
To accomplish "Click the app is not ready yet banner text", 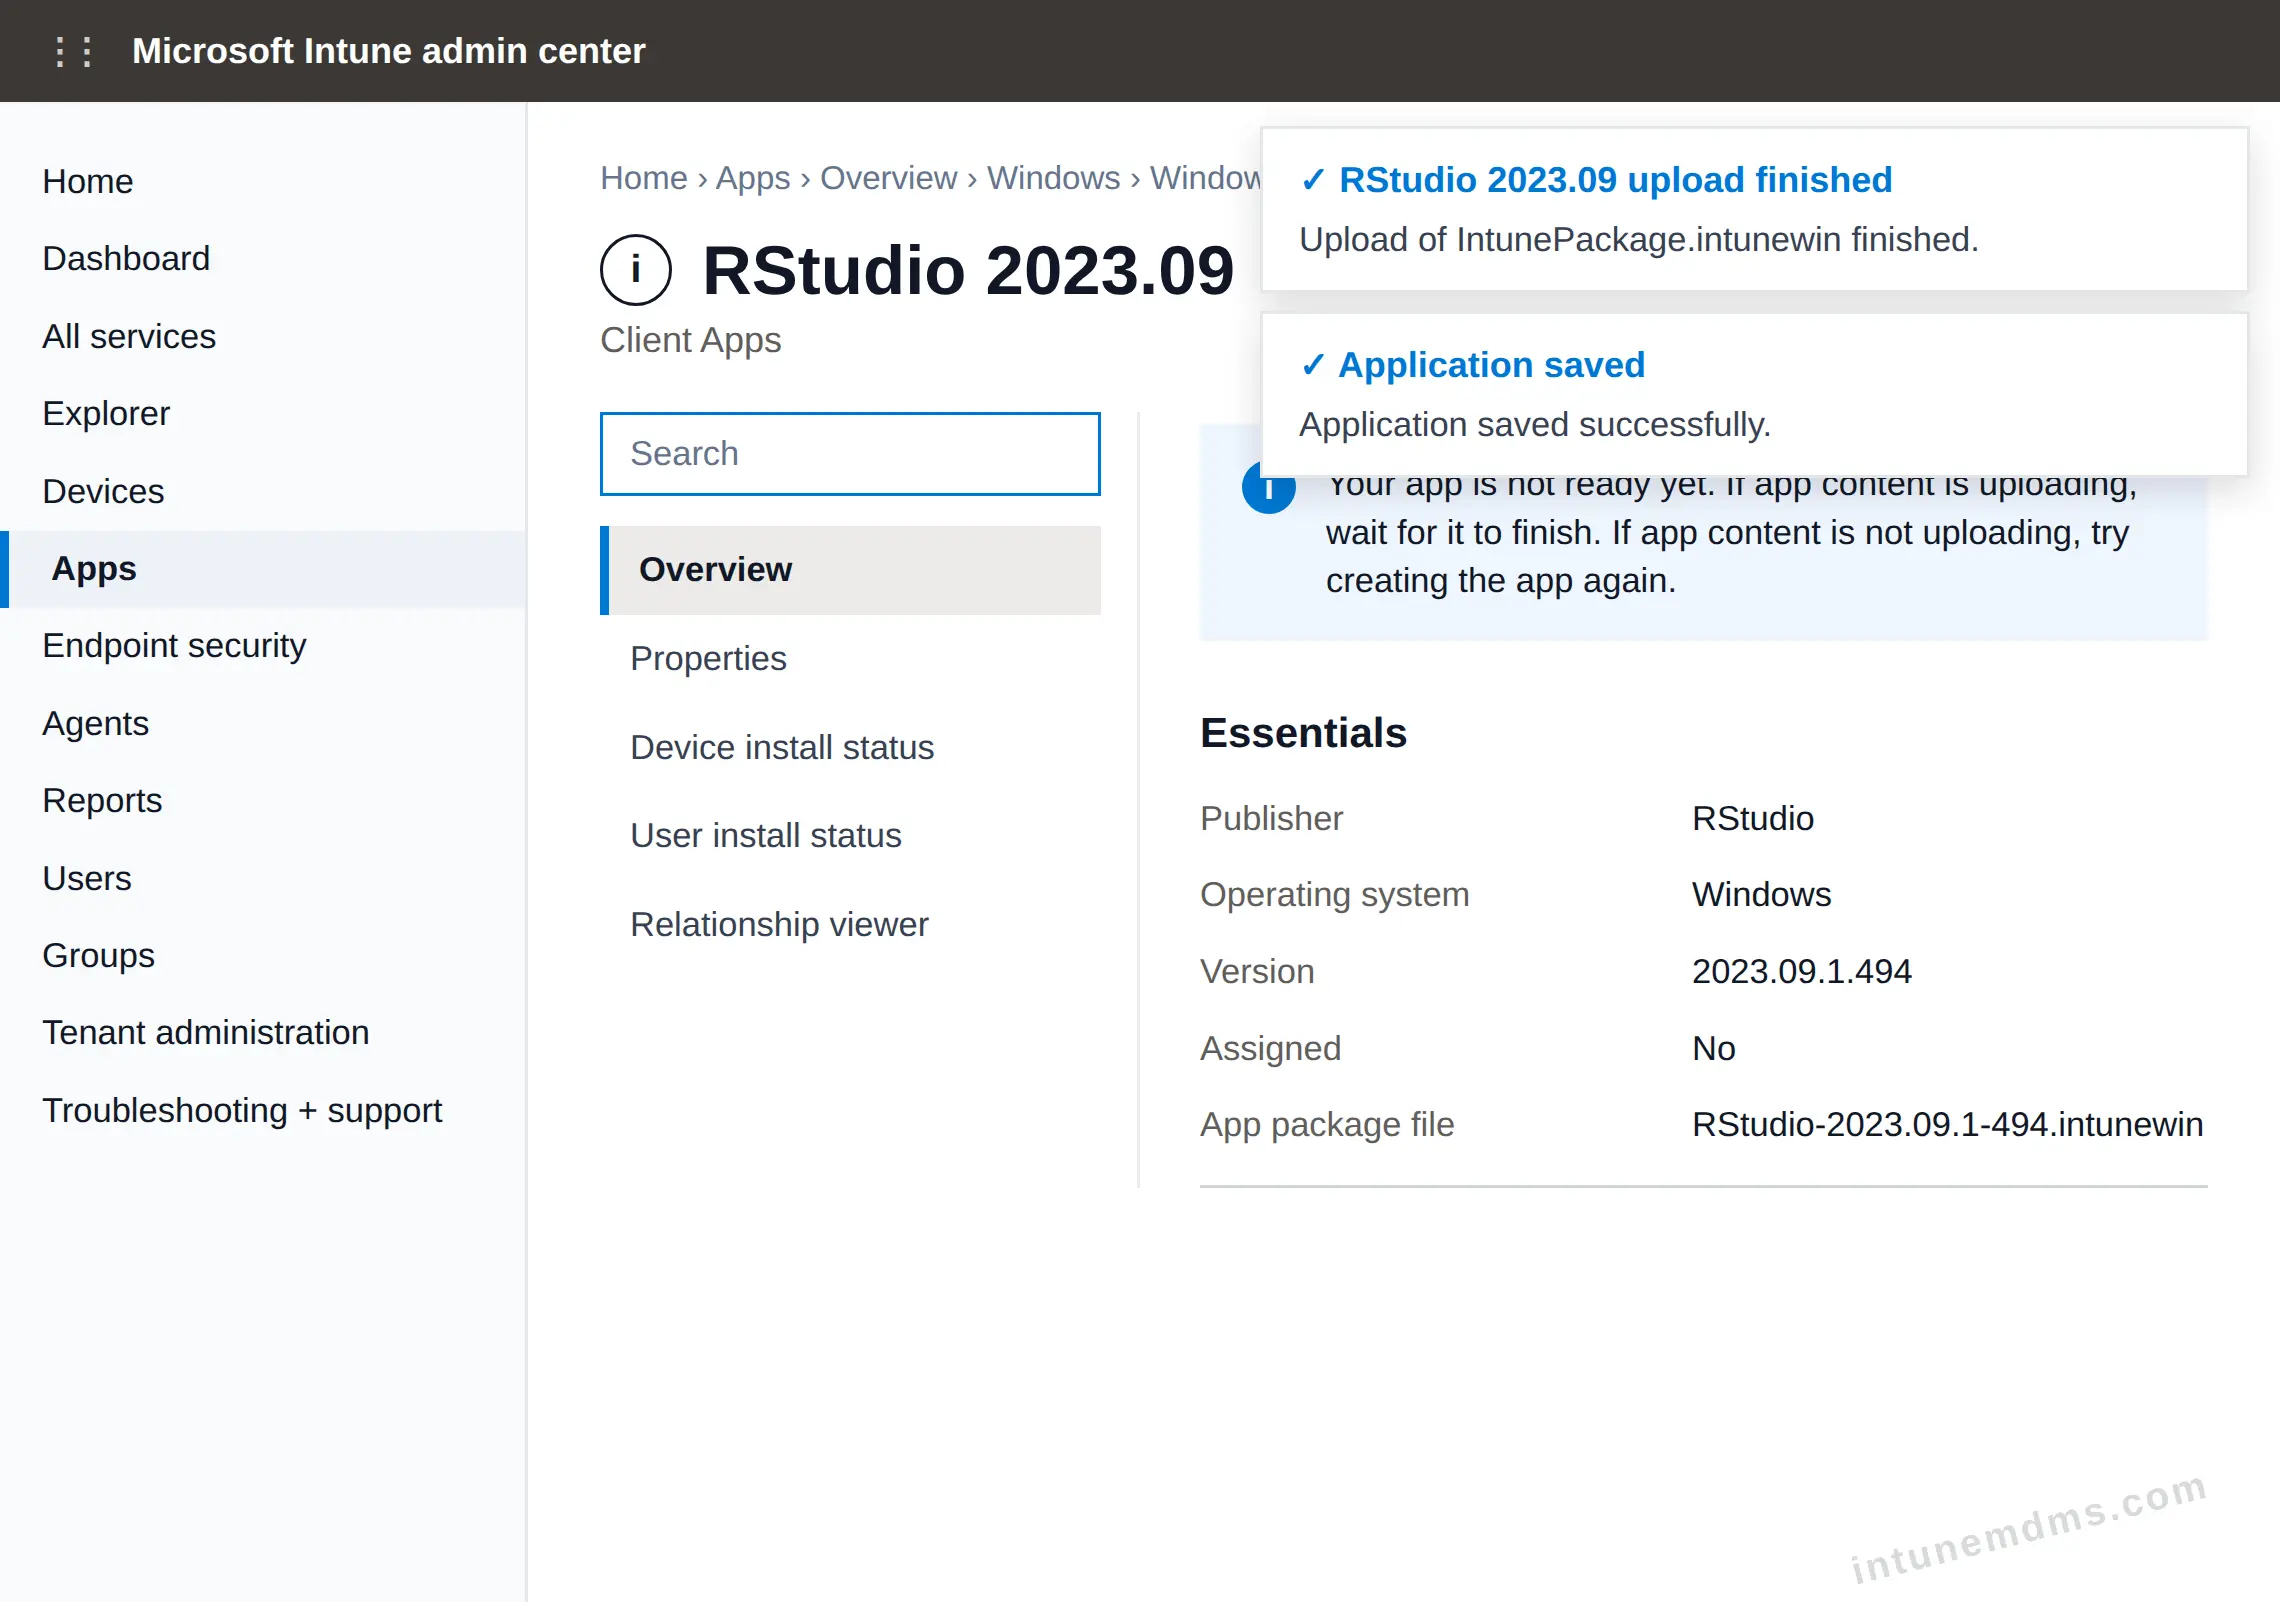I will point(1731,534).
